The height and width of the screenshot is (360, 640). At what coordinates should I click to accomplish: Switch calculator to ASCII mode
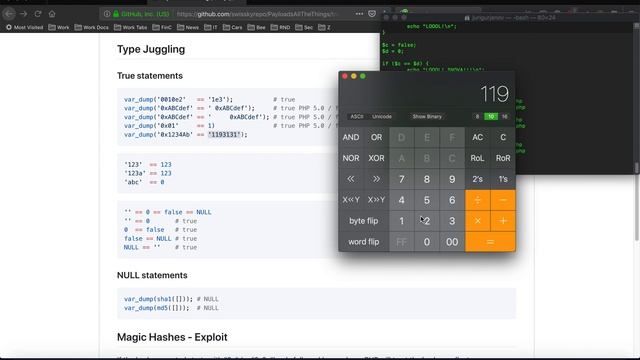coord(357,117)
